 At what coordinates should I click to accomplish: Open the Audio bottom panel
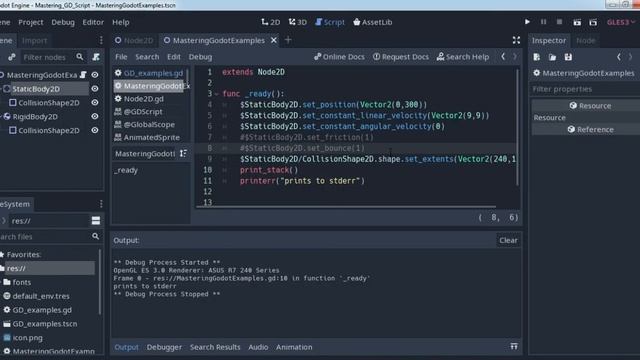coord(258,347)
